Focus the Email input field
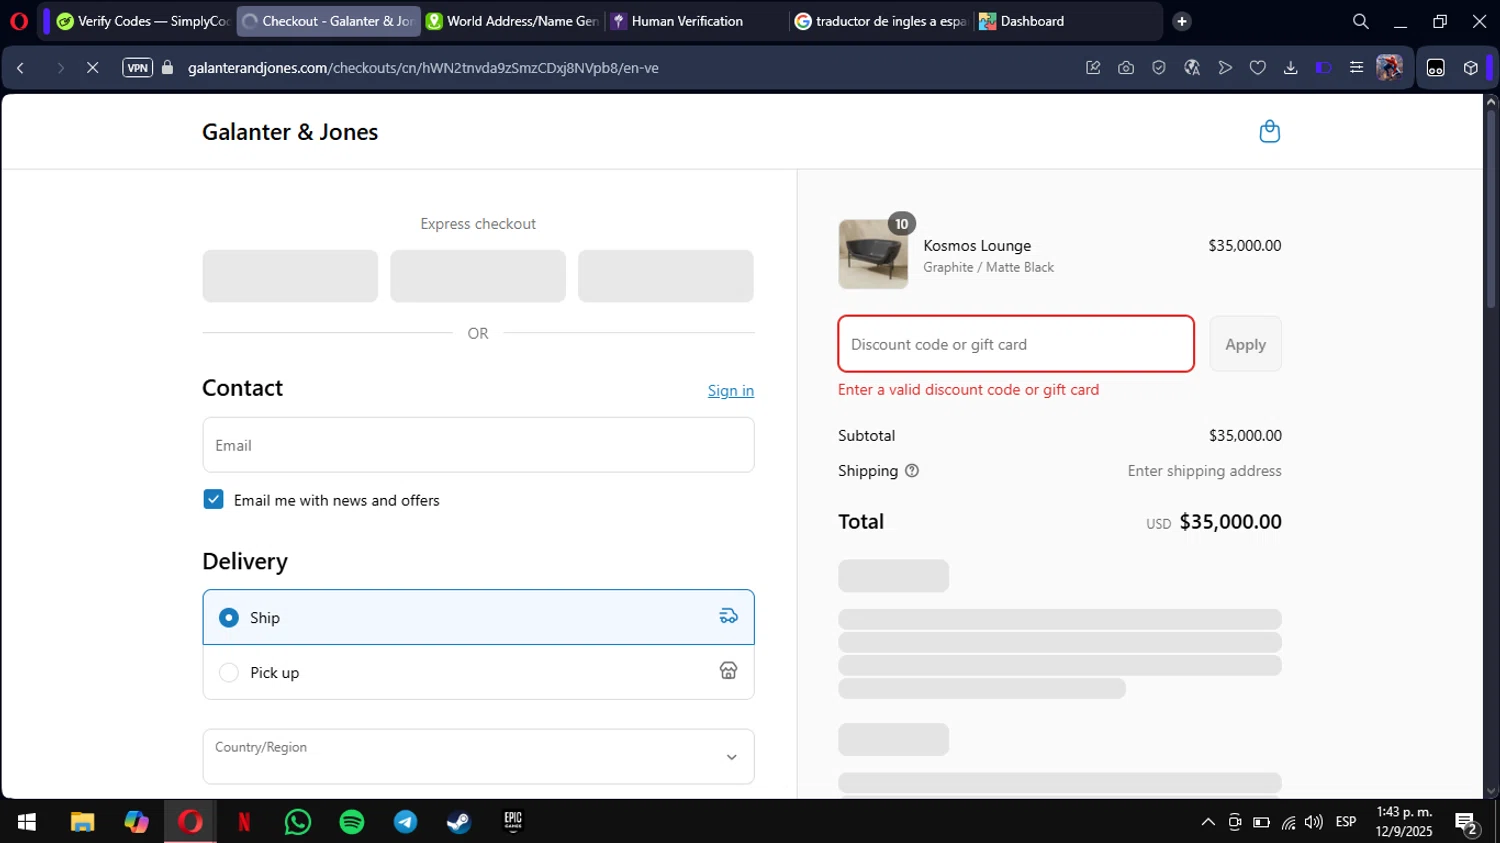Viewport: 1500px width, 843px height. pos(478,445)
